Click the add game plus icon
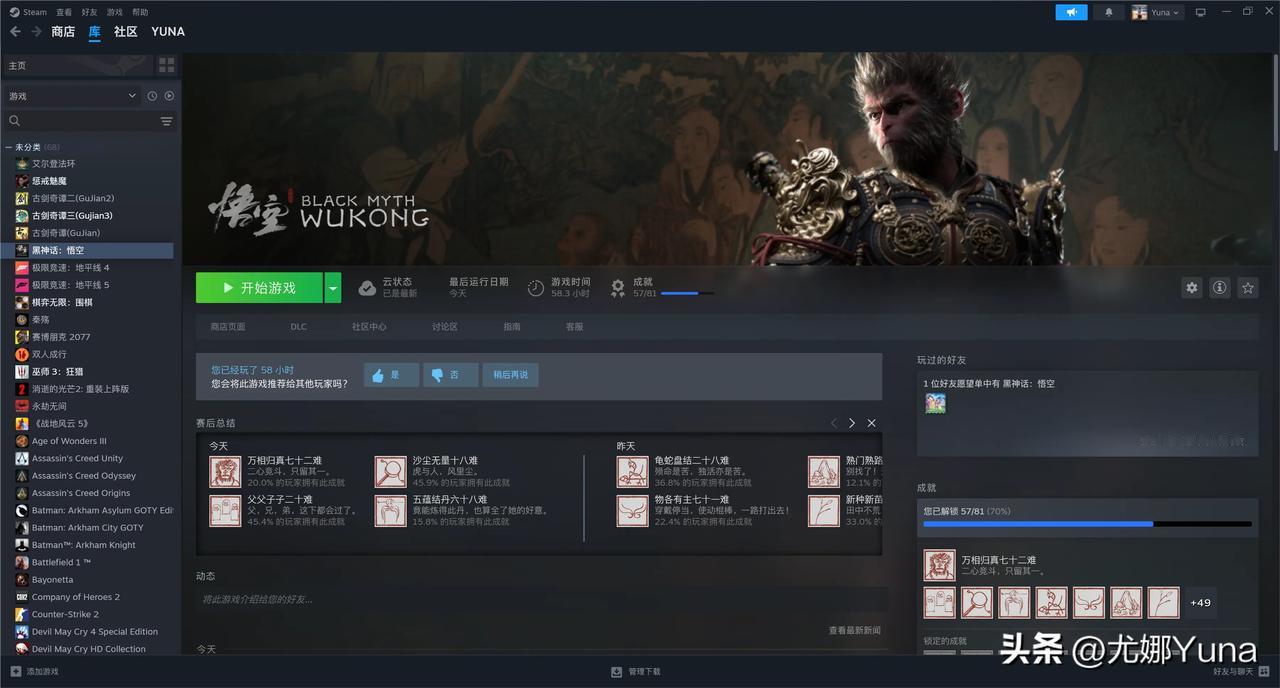1280x688 pixels. click(x=15, y=672)
